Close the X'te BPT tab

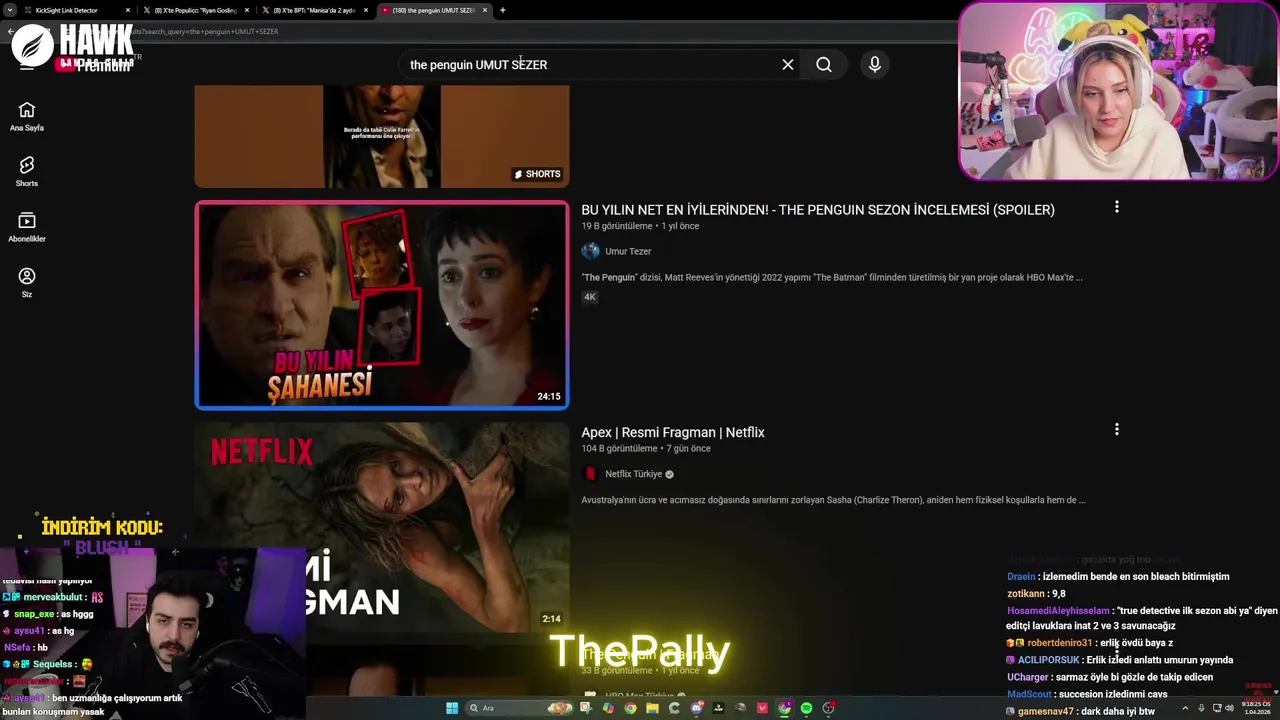click(366, 10)
